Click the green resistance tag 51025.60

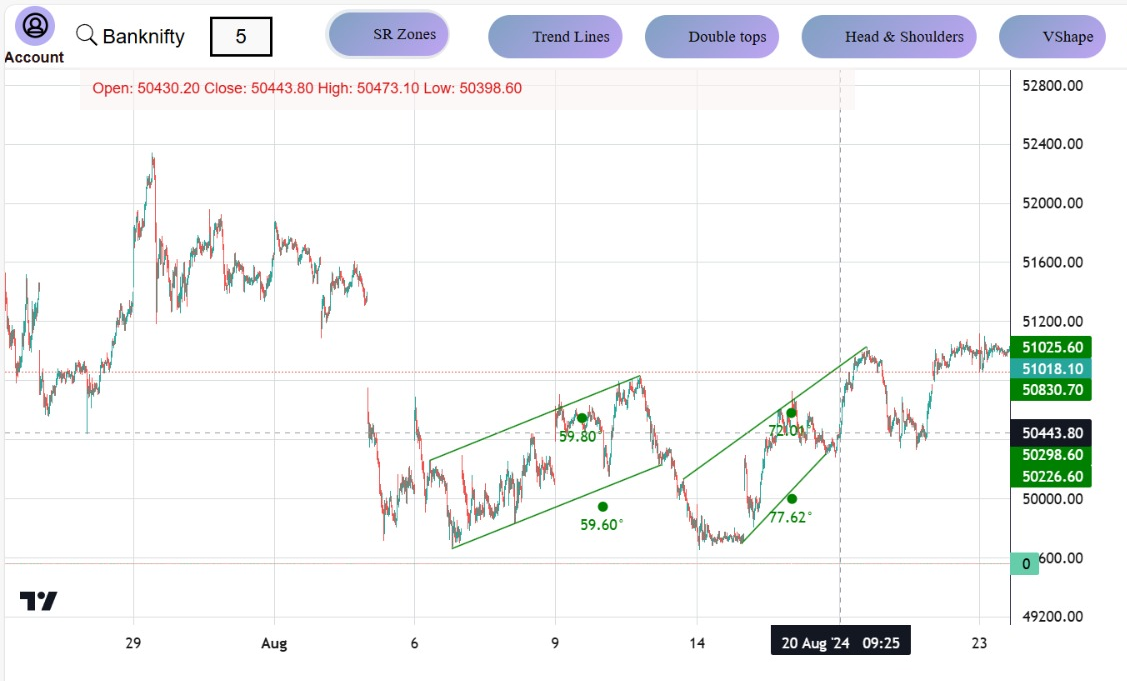click(1051, 347)
